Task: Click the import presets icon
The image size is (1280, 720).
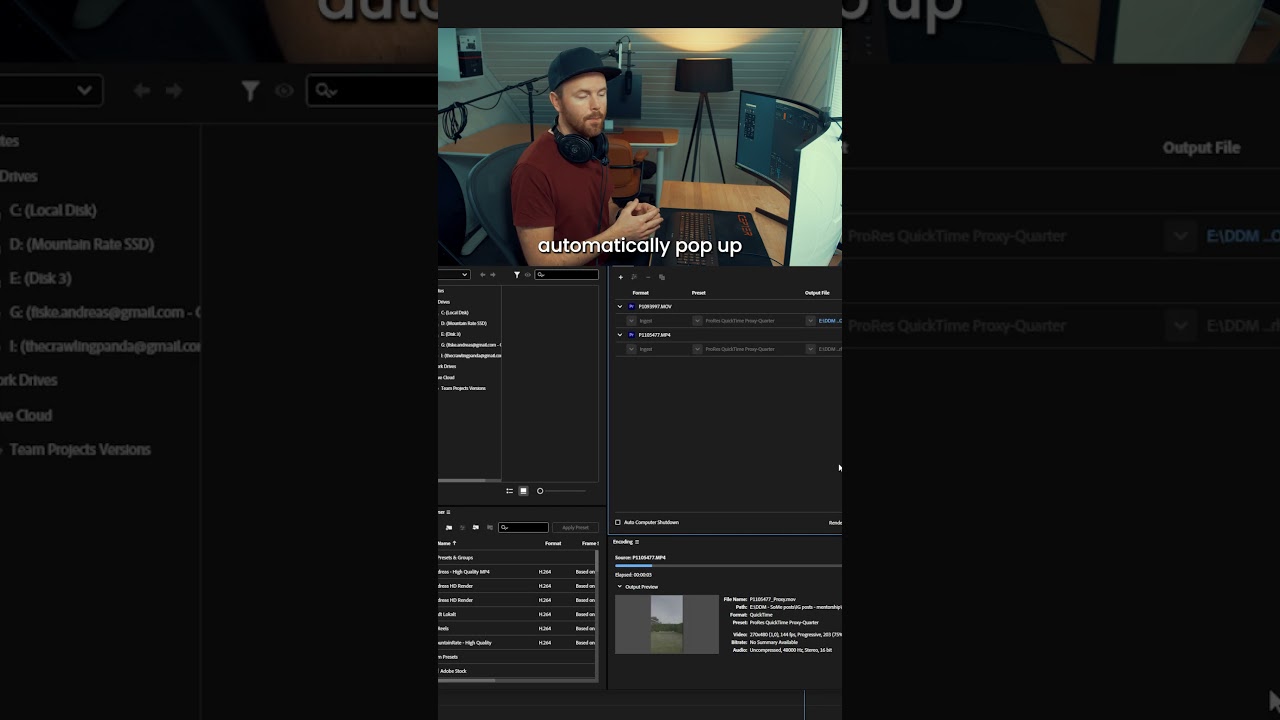Action: (476, 527)
